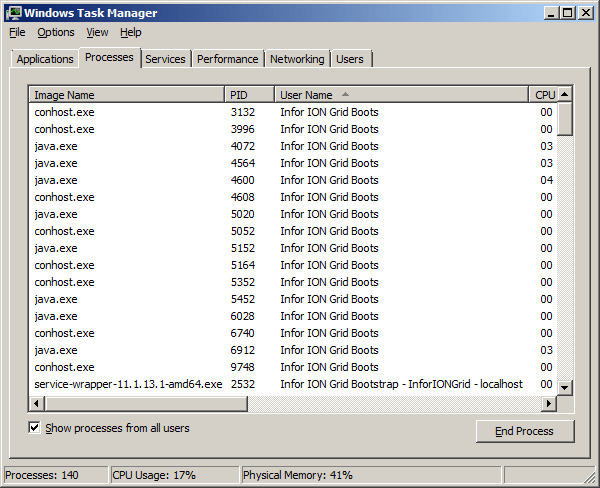Click horizontal scrollbar right arrow
Screen dimensions: 600x488
point(548,403)
